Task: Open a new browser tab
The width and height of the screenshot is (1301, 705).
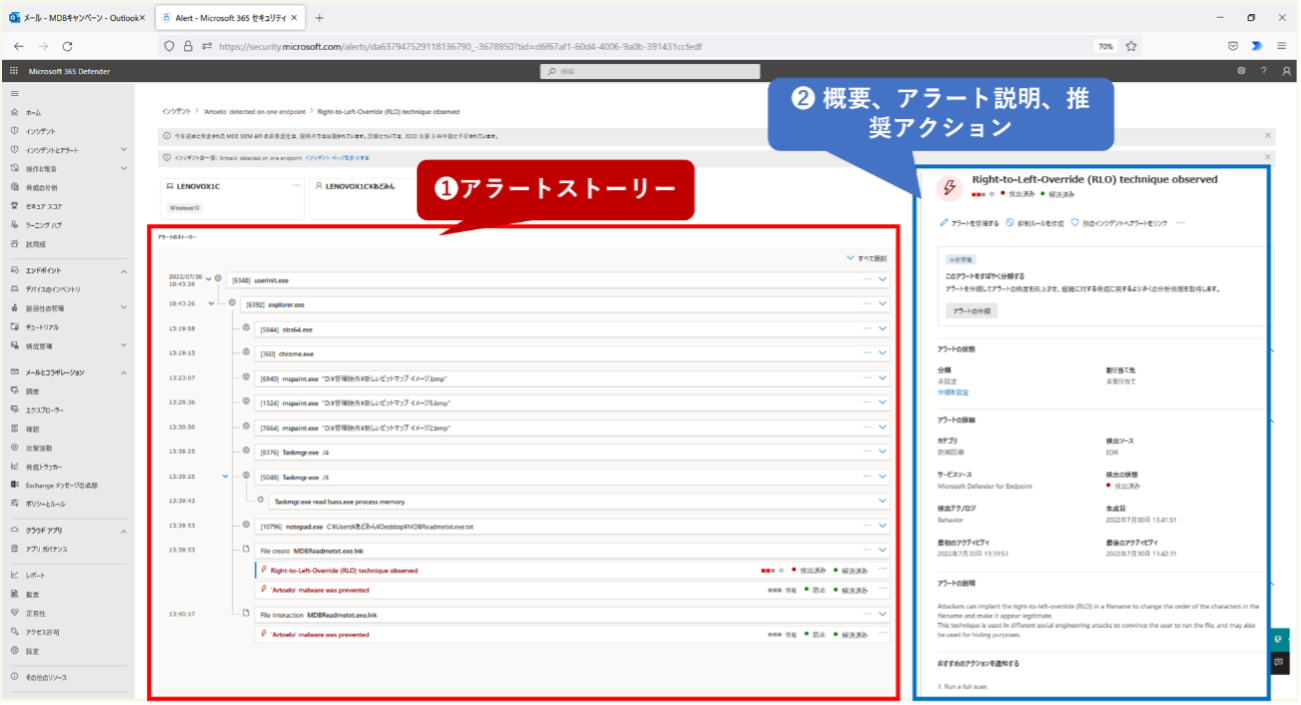Action: click(319, 18)
